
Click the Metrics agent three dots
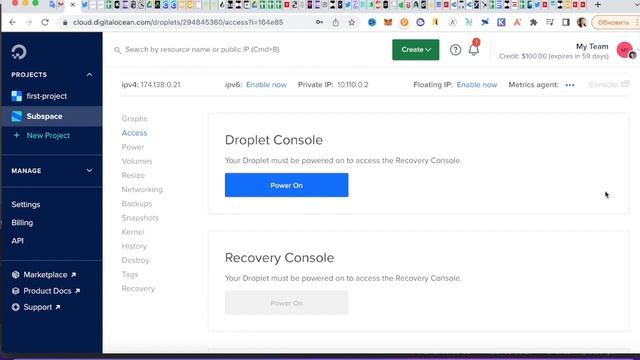pyautogui.click(x=570, y=85)
